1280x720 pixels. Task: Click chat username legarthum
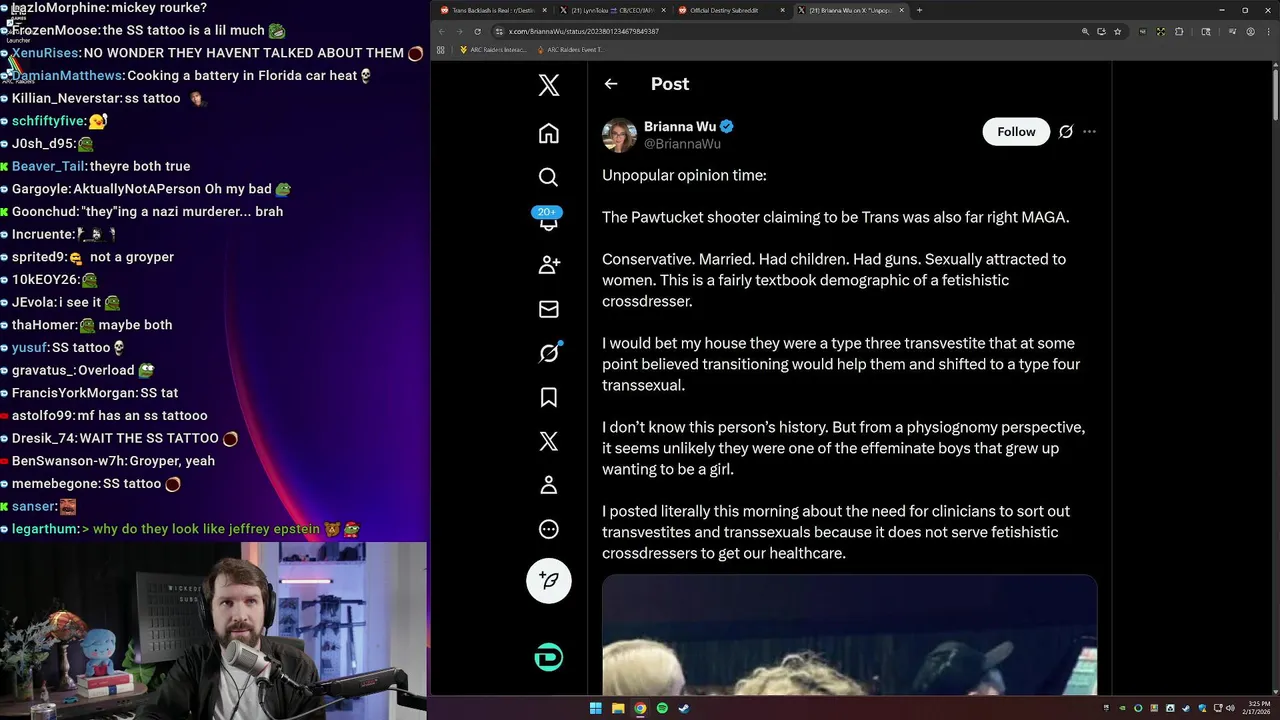pyautogui.click(x=45, y=529)
